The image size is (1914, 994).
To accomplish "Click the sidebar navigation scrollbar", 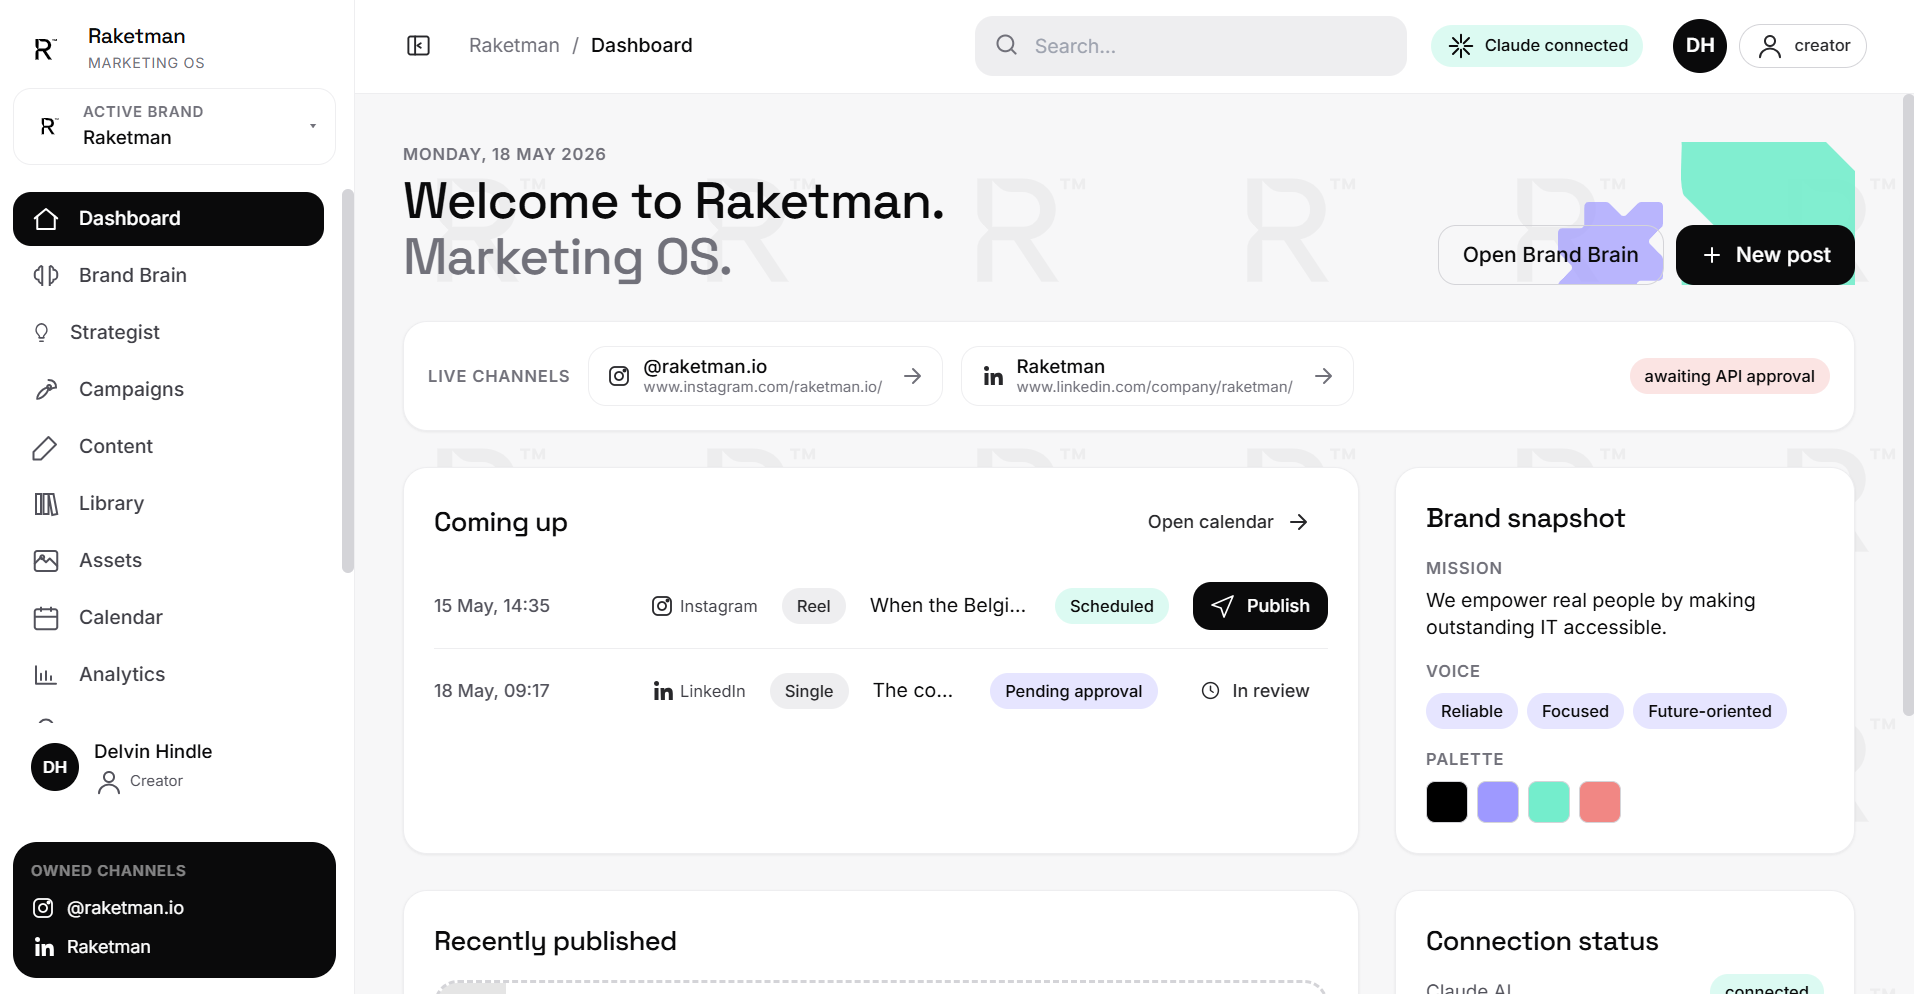I will click(347, 381).
